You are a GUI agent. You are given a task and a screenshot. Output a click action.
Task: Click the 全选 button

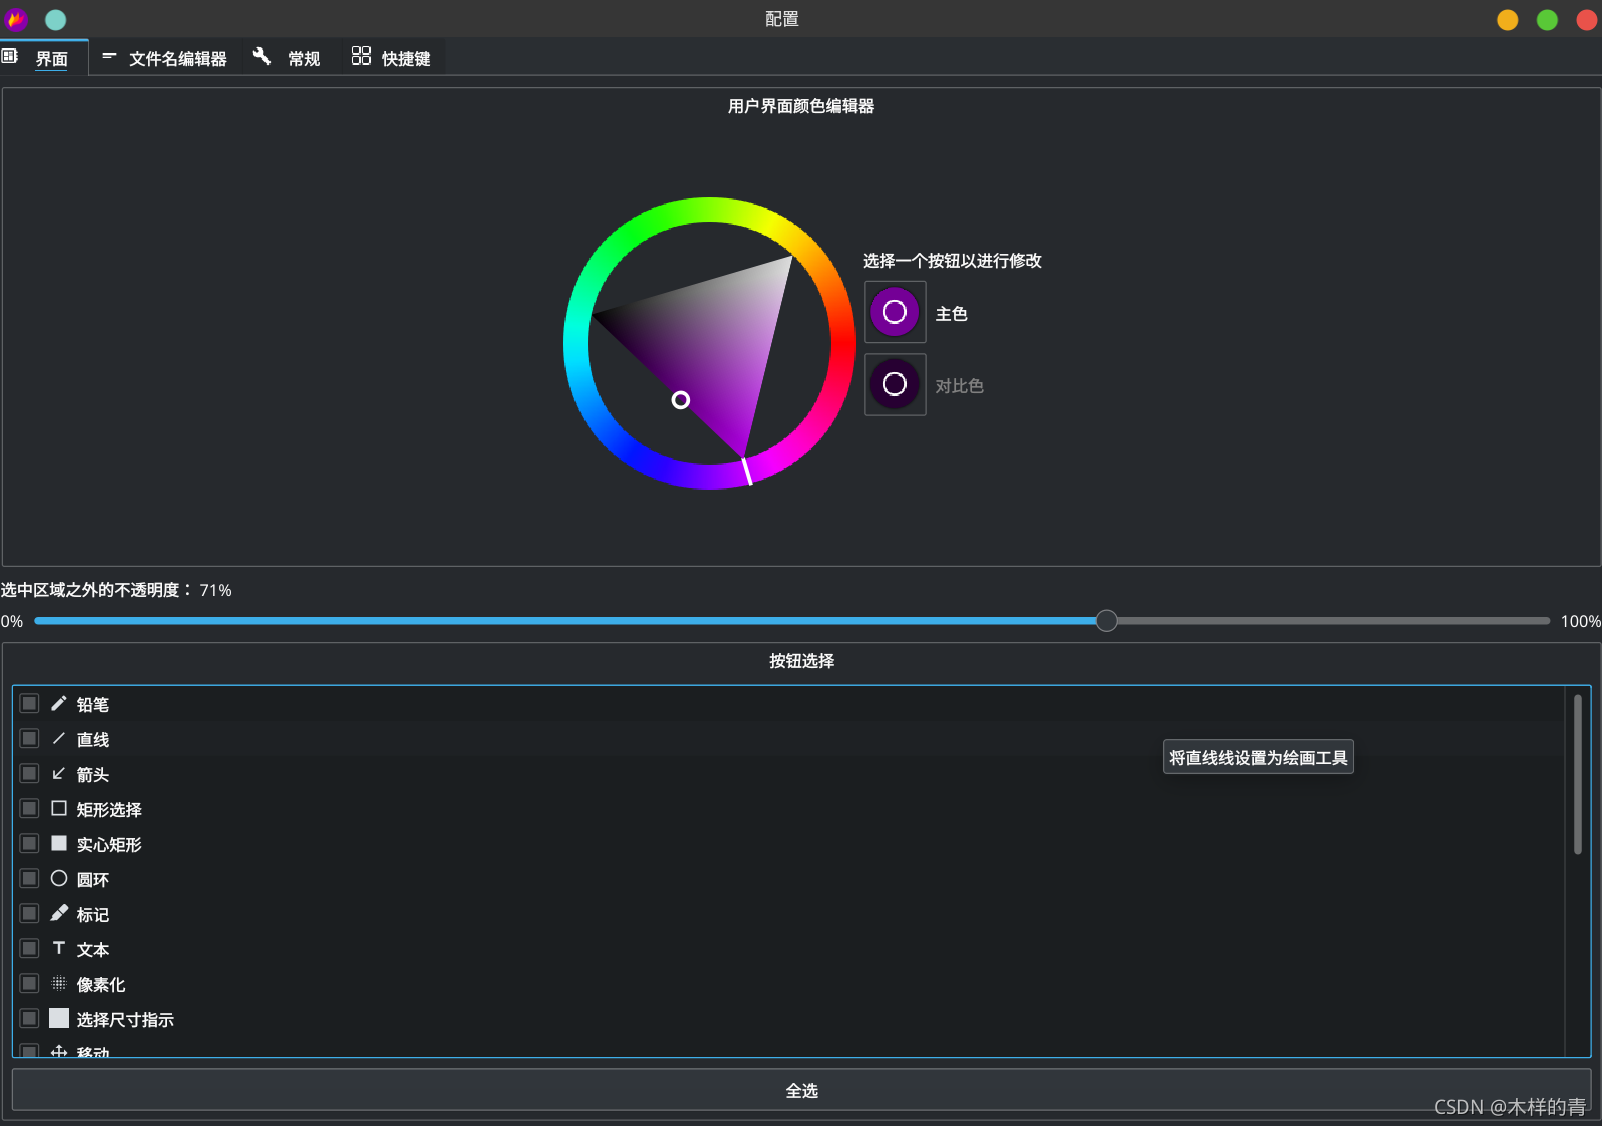801,1090
